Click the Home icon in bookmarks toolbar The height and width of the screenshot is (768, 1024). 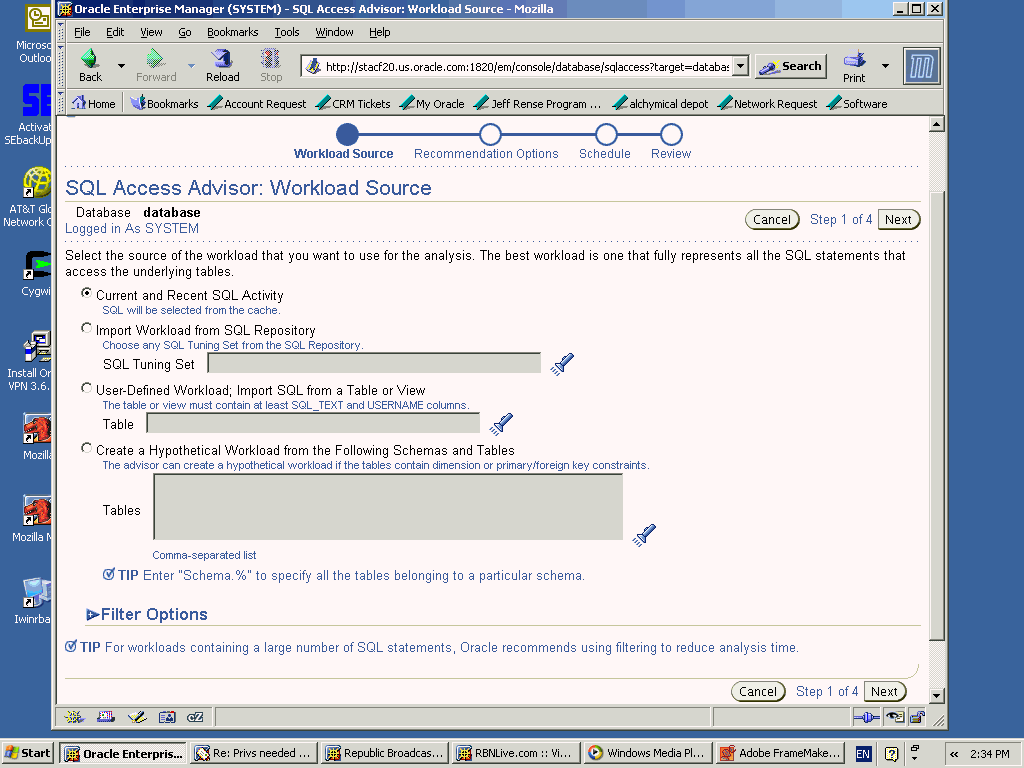pos(78,103)
